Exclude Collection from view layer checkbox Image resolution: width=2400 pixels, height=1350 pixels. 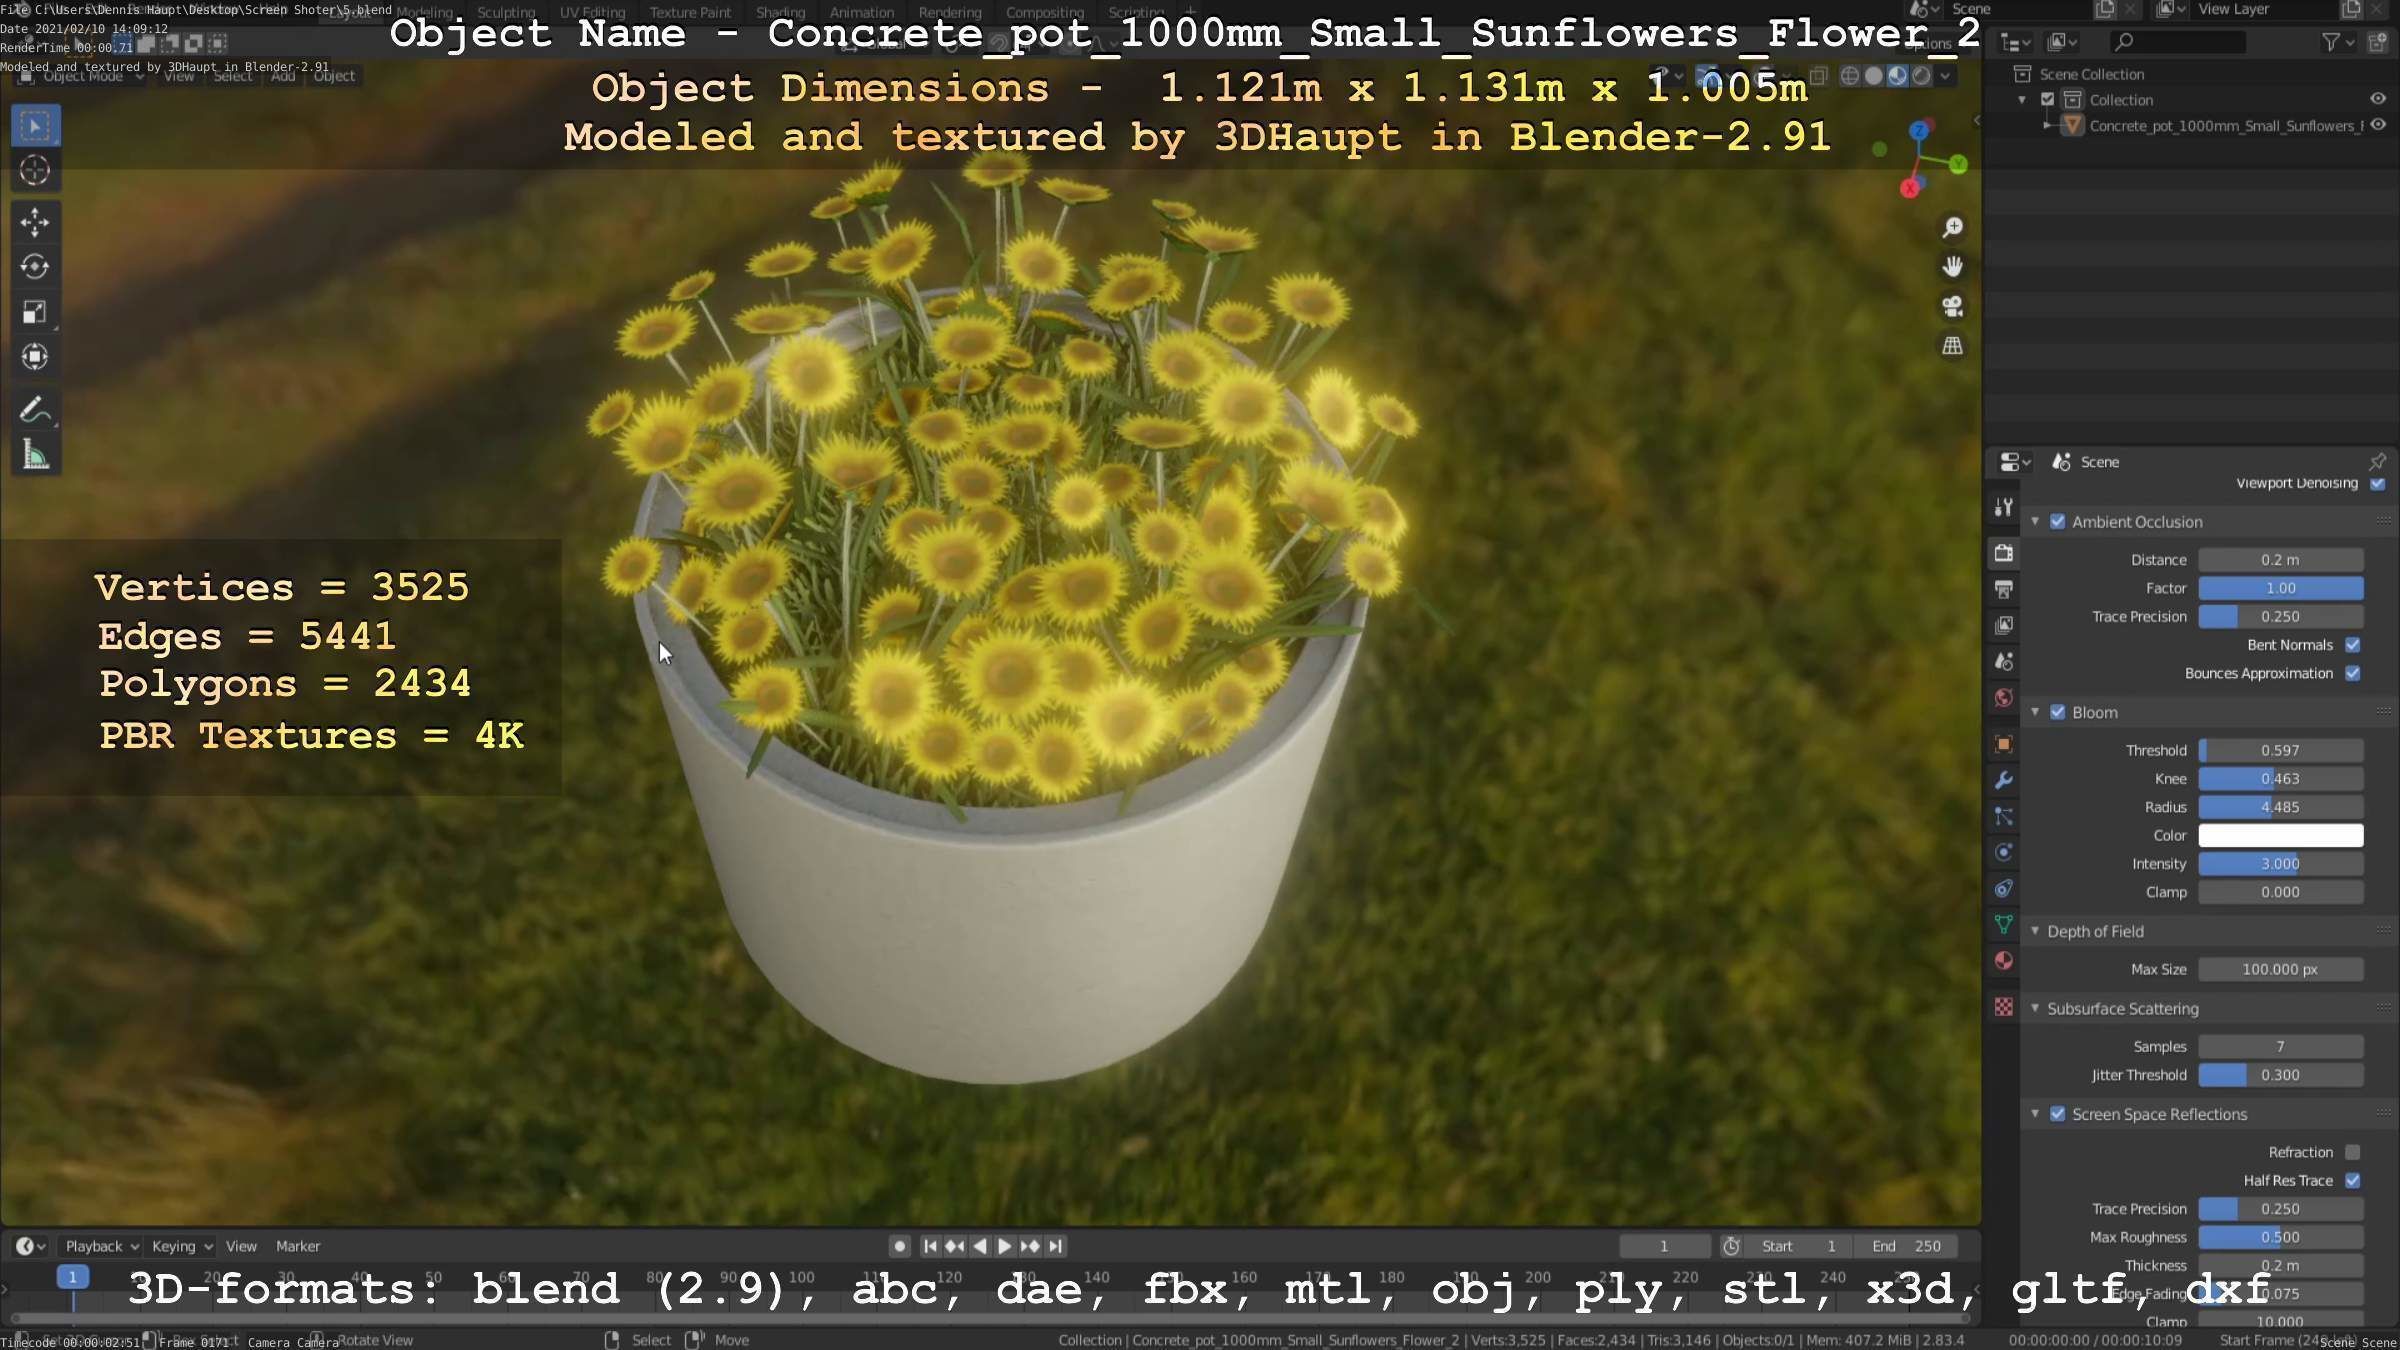click(2047, 99)
